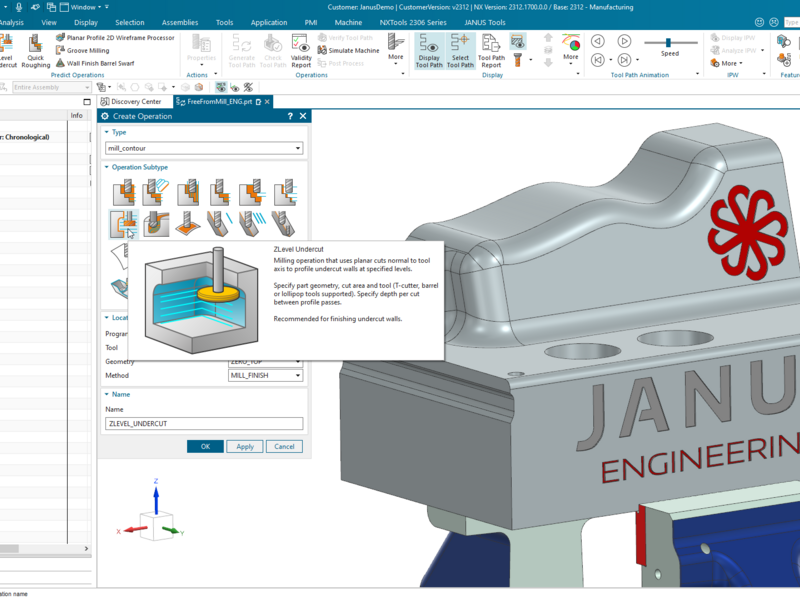The height and width of the screenshot is (600, 800).
Task: Open More in the Display group
Action: pos(571,48)
